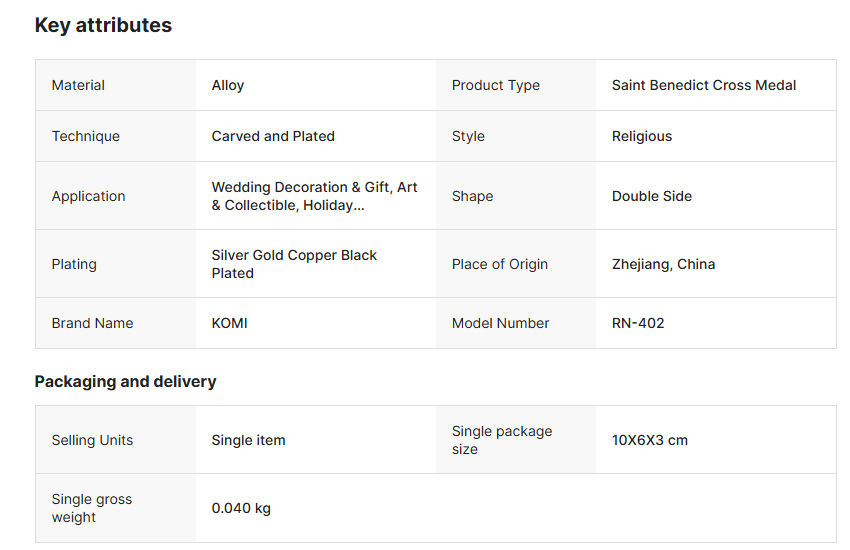Select the Silver Gold Copper Black Plated text
Image resolution: width=850 pixels, height=550 pixels.
tap(294, 264)
